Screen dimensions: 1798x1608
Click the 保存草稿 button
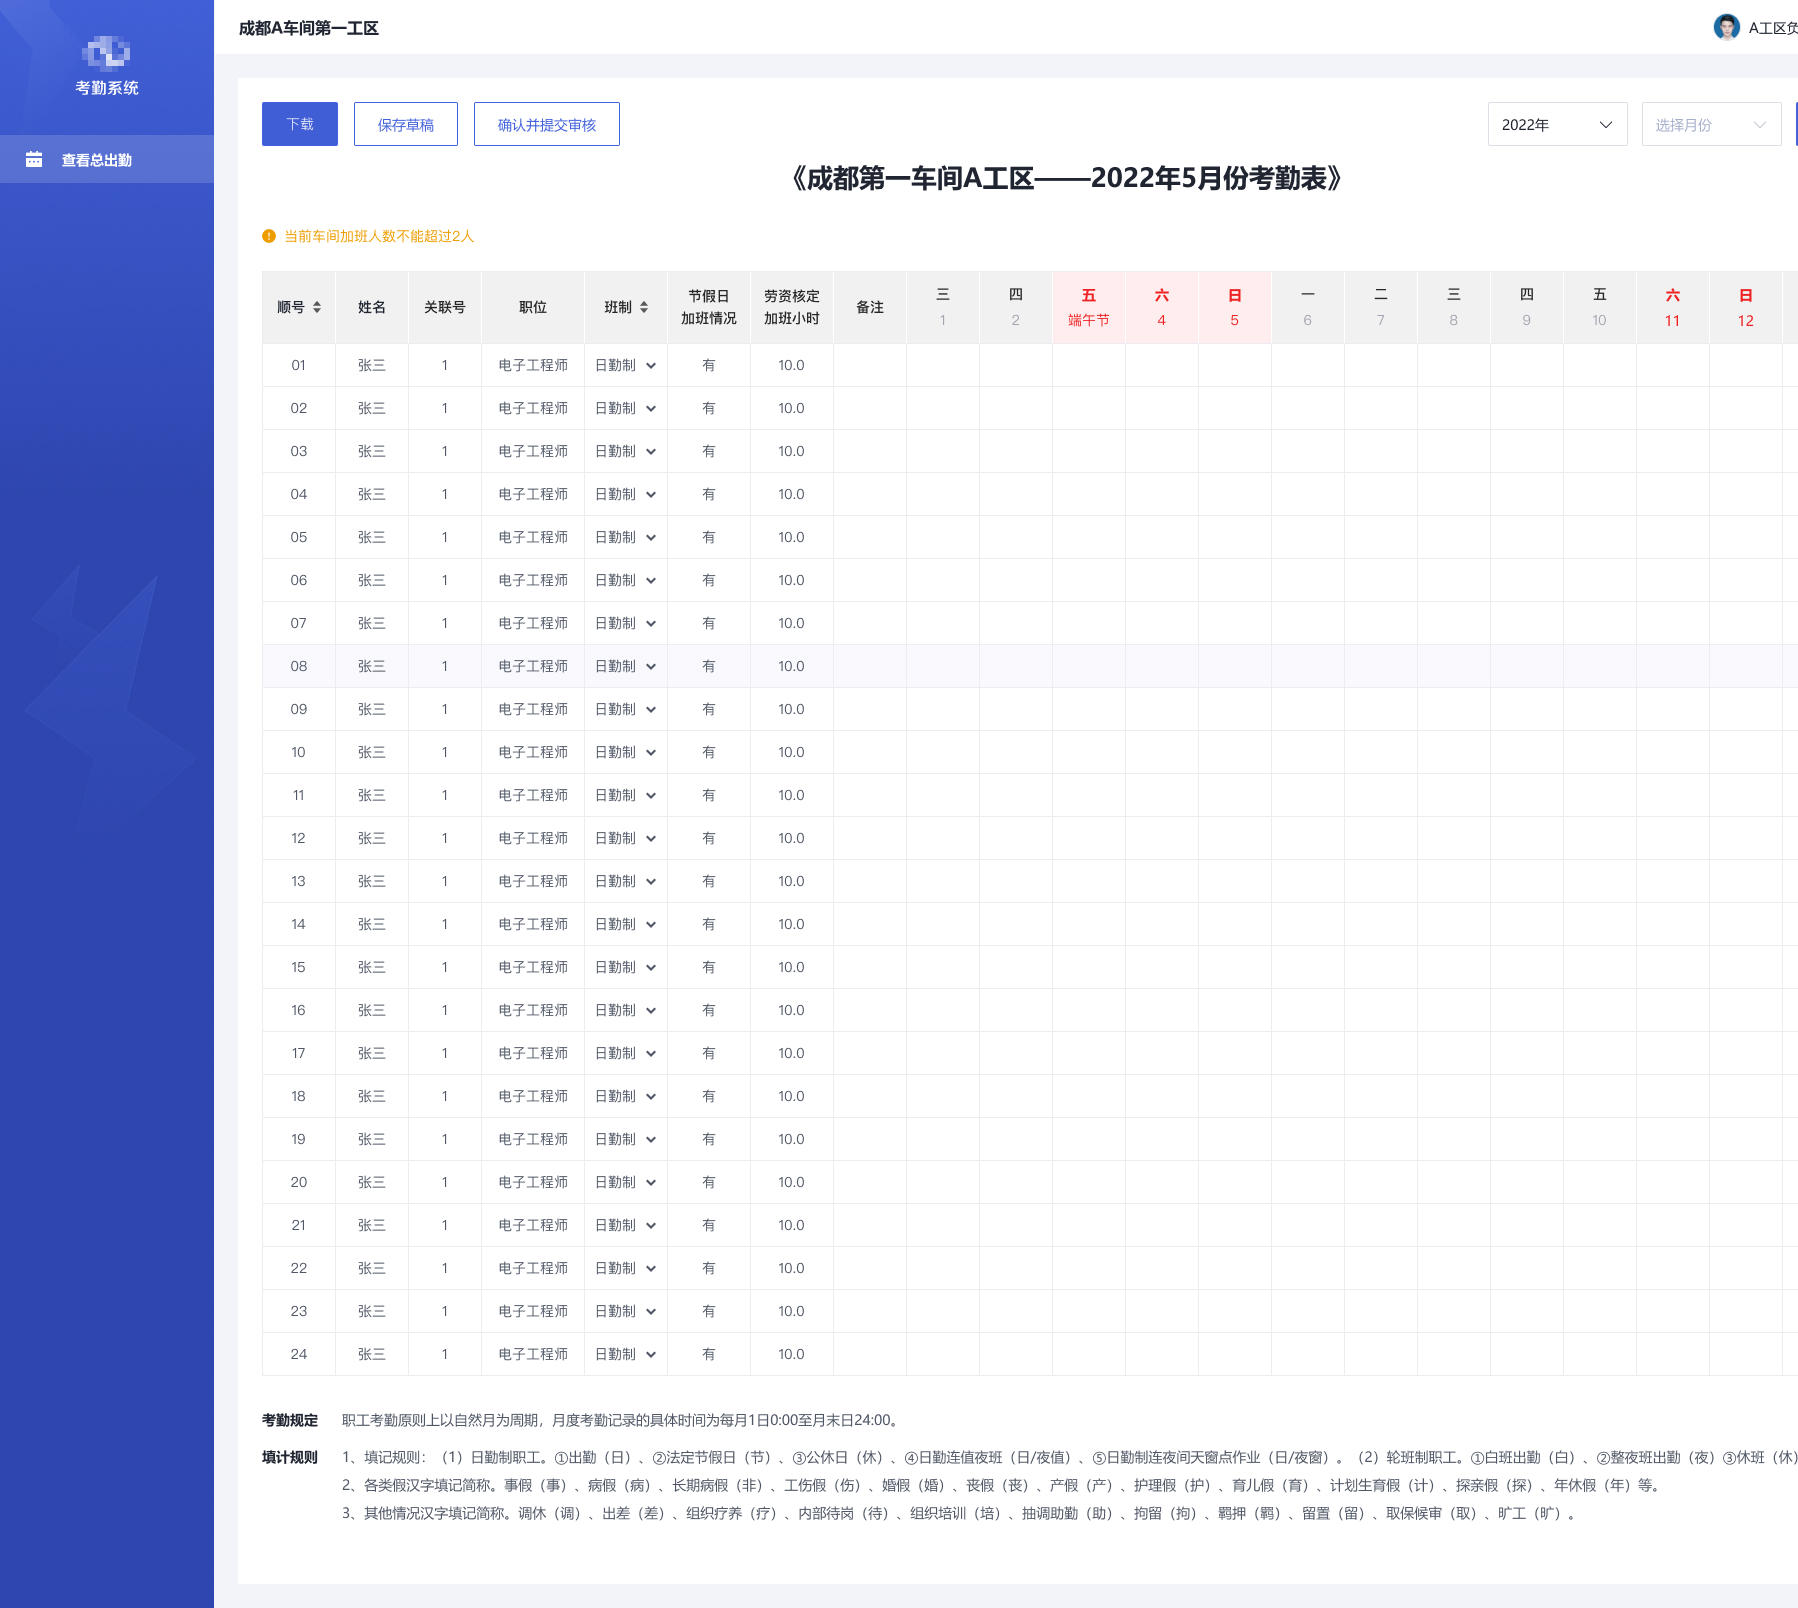click(x=406, y=124)
